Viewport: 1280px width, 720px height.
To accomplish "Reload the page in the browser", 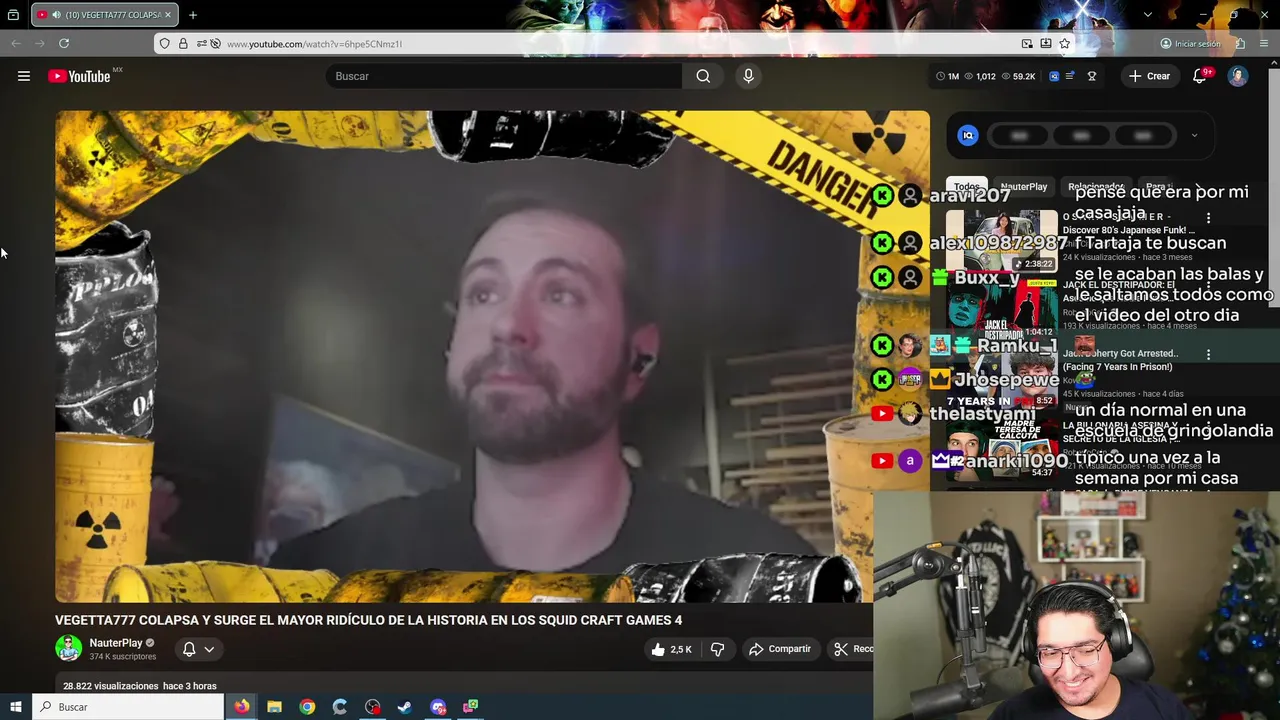I will click(64, 43).
